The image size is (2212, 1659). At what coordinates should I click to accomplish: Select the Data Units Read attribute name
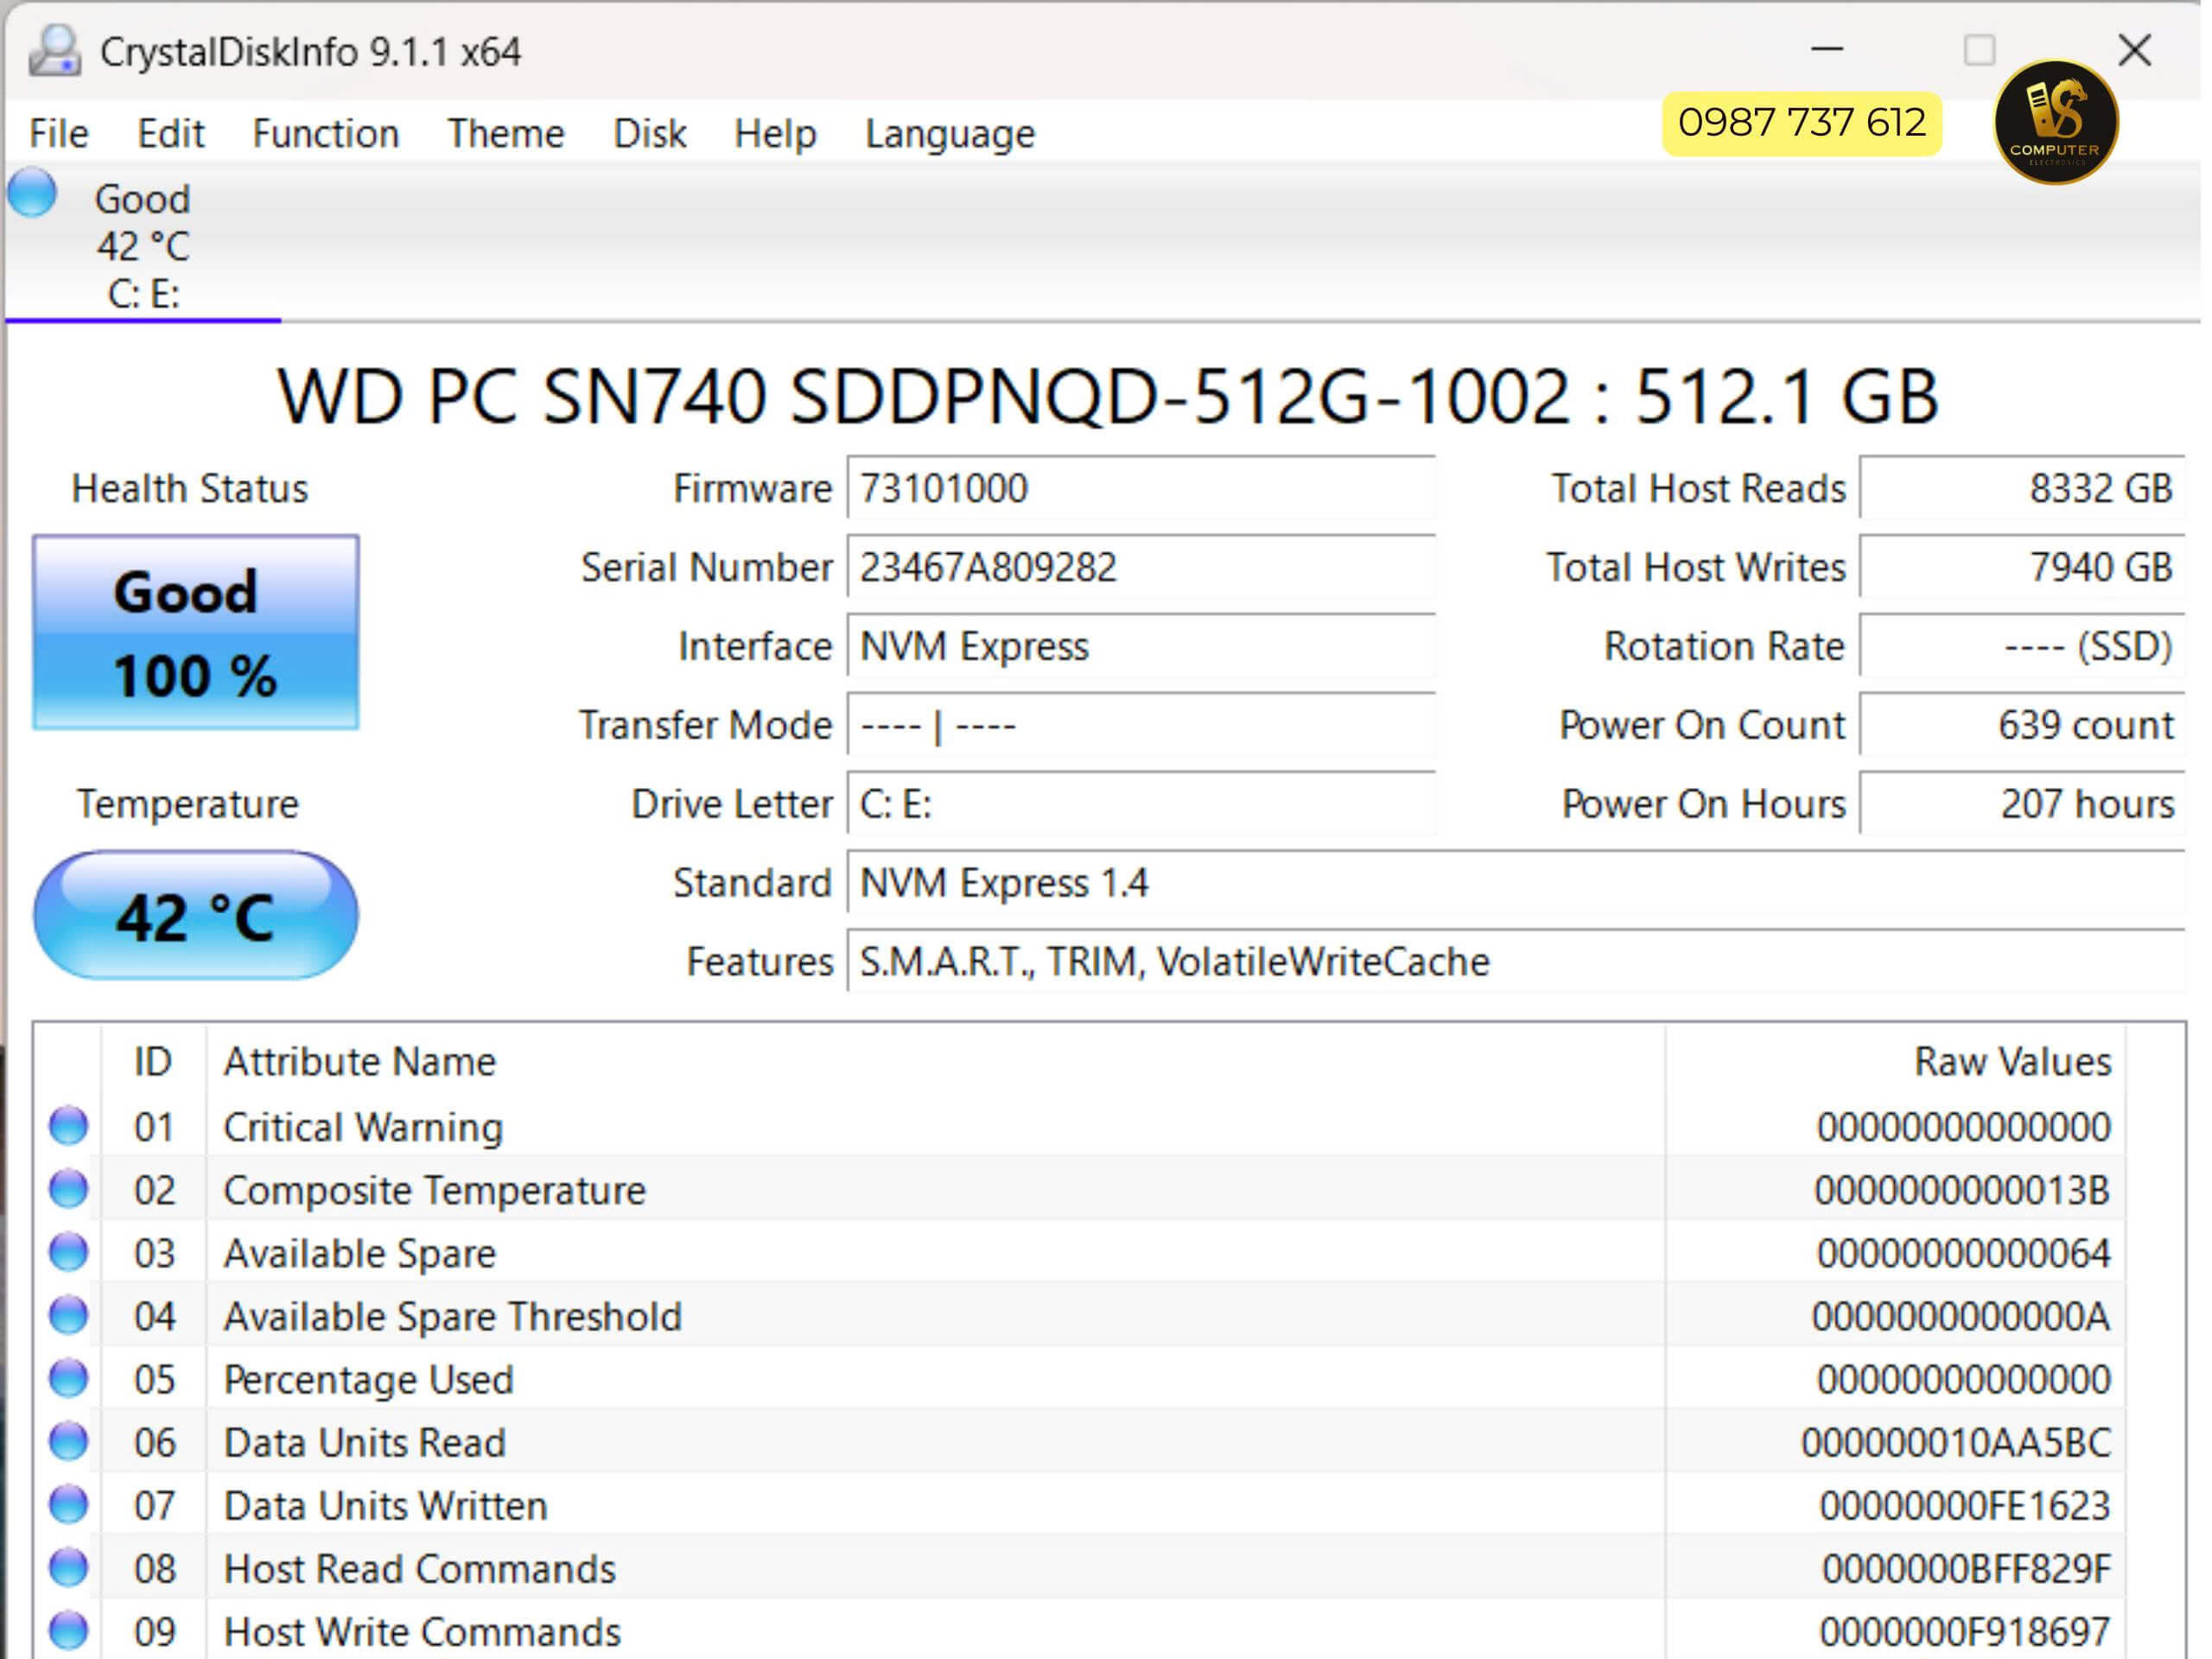coord(364,1442)
